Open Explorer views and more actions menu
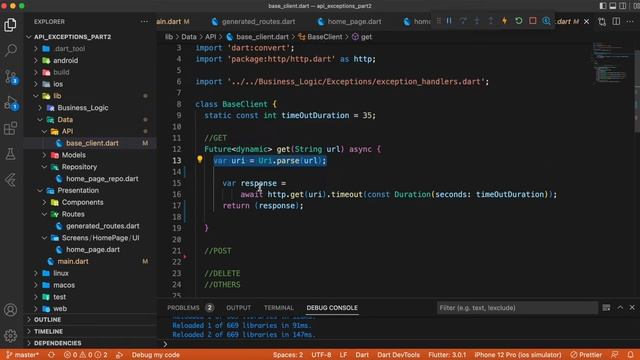Screen dimensions: 640x360 pyautogui.click(x=144, y=22)
